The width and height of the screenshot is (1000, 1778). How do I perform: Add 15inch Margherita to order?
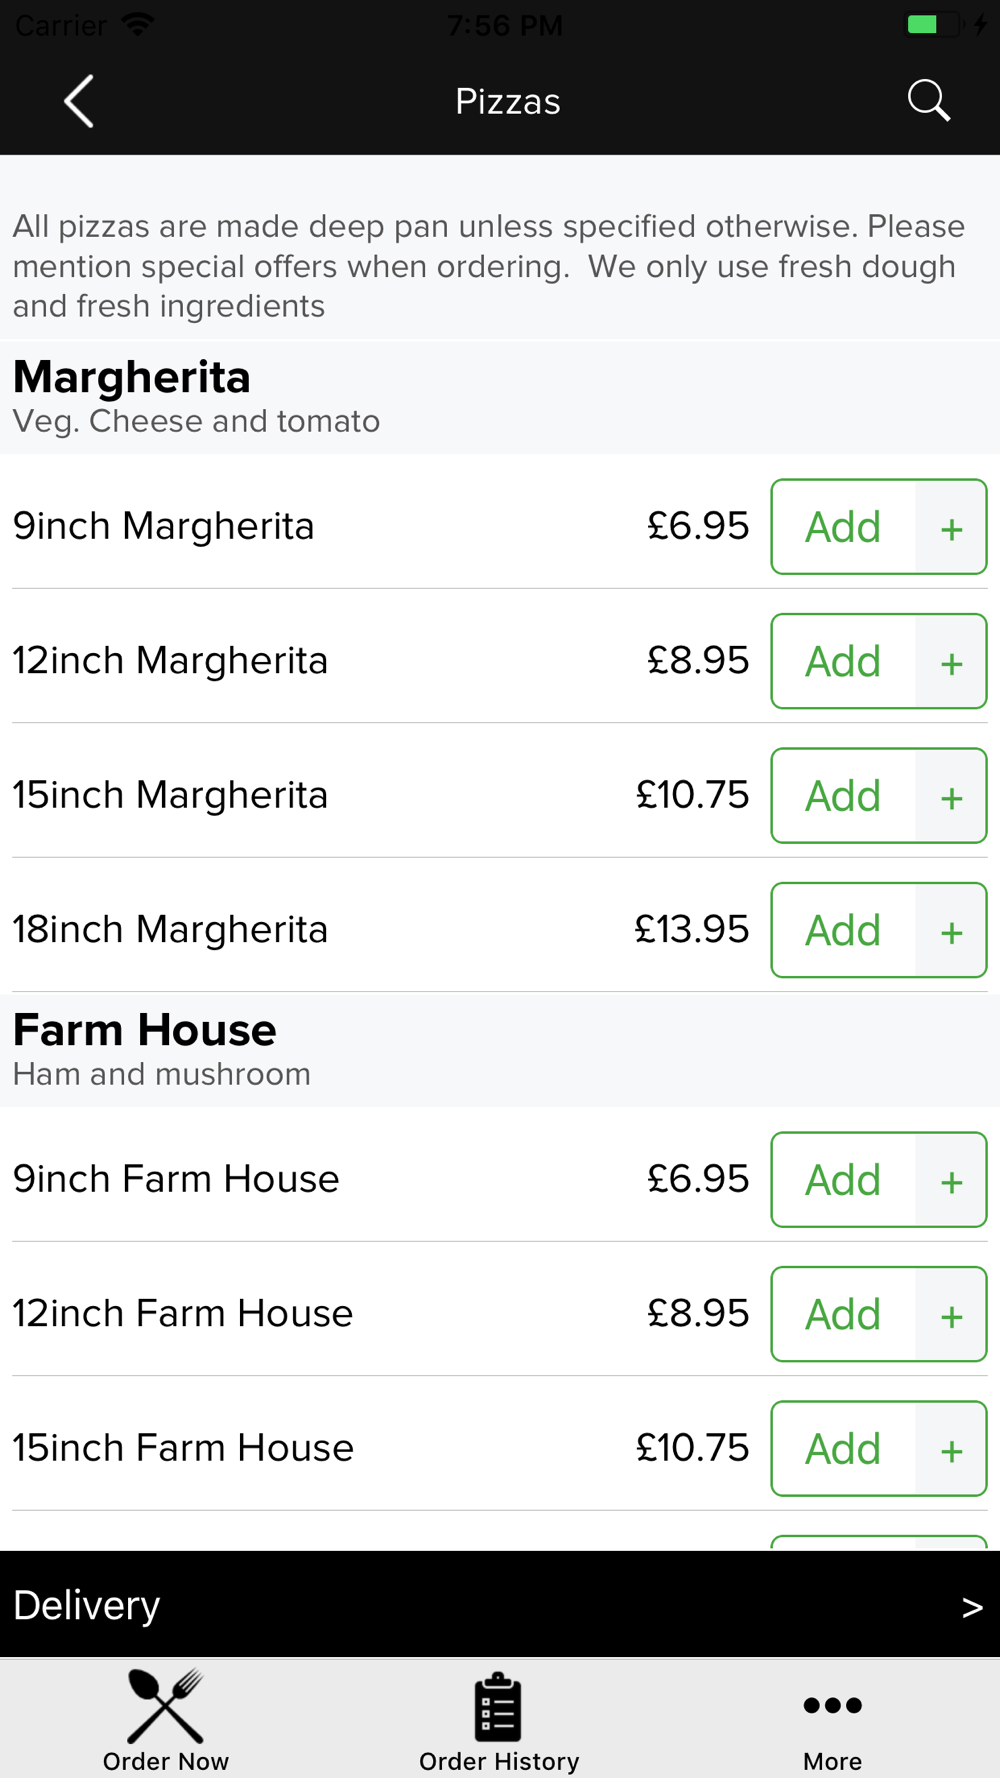coord(843,796)
